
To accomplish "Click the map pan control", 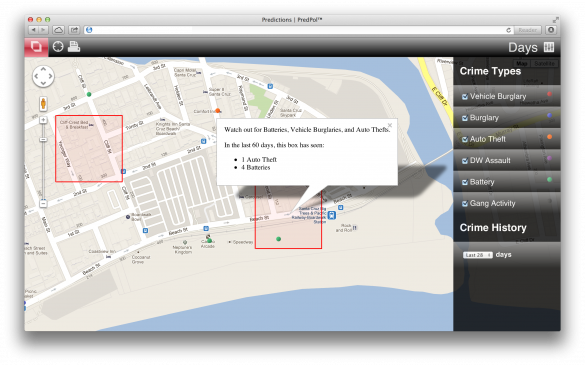I will tap(43, 76).
